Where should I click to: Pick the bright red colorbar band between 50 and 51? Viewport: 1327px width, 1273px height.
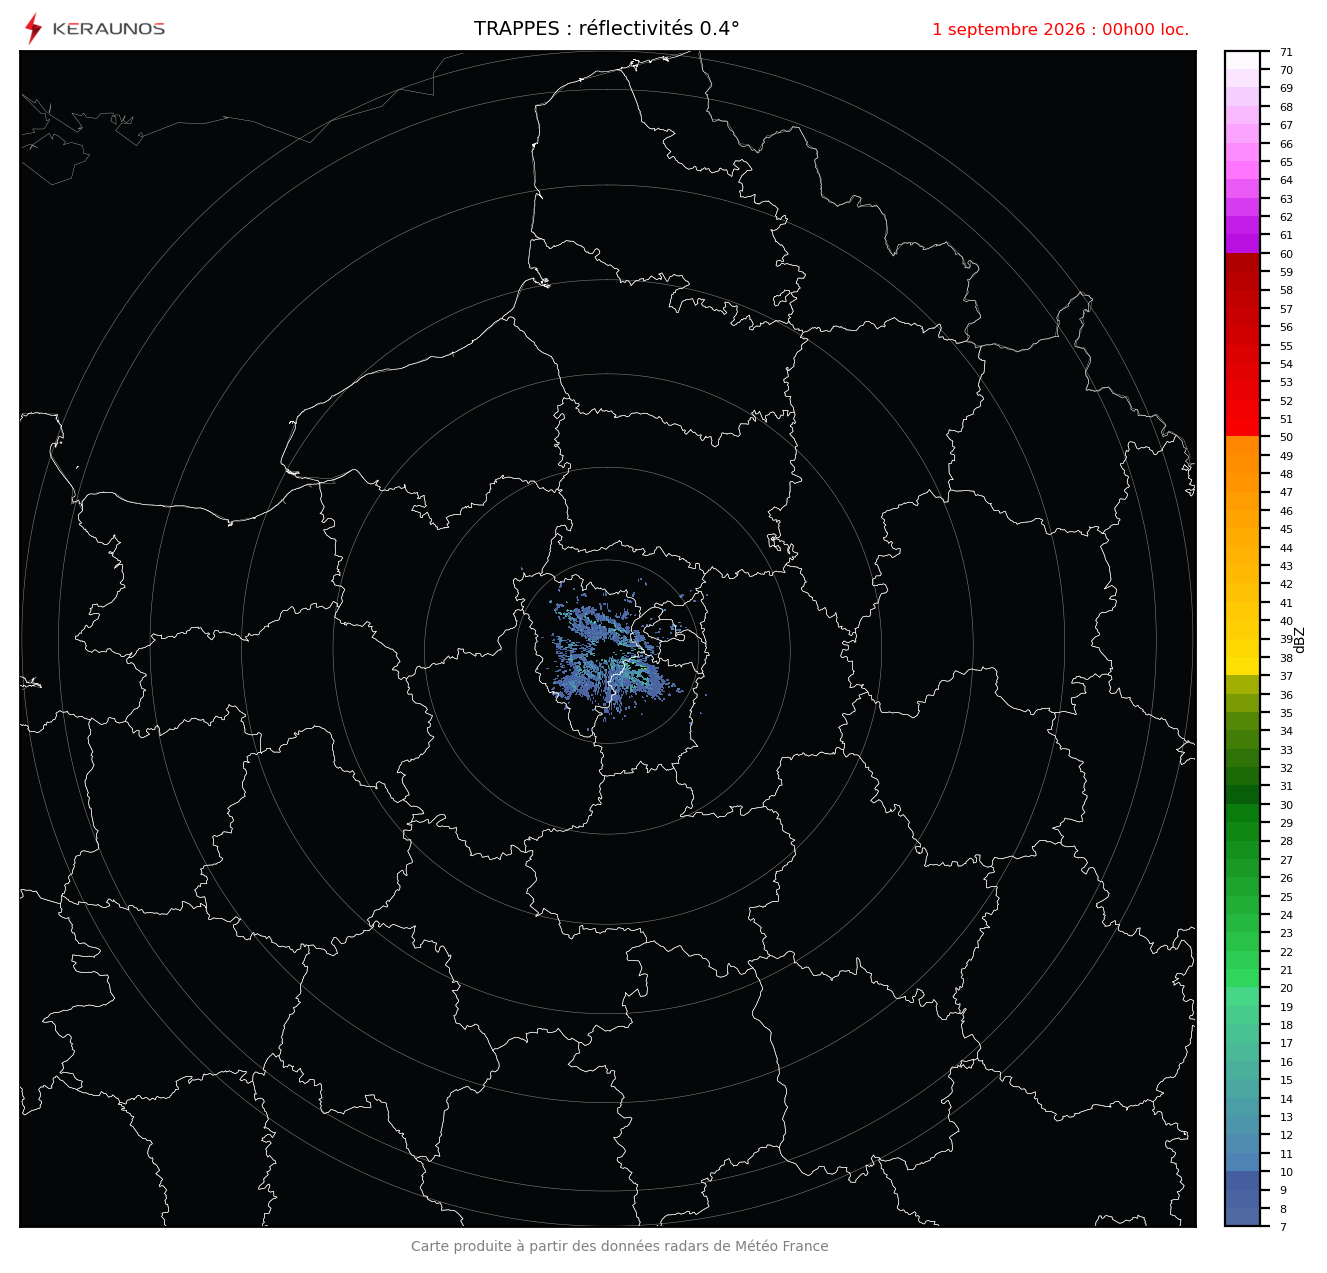tap(1242, 428)
